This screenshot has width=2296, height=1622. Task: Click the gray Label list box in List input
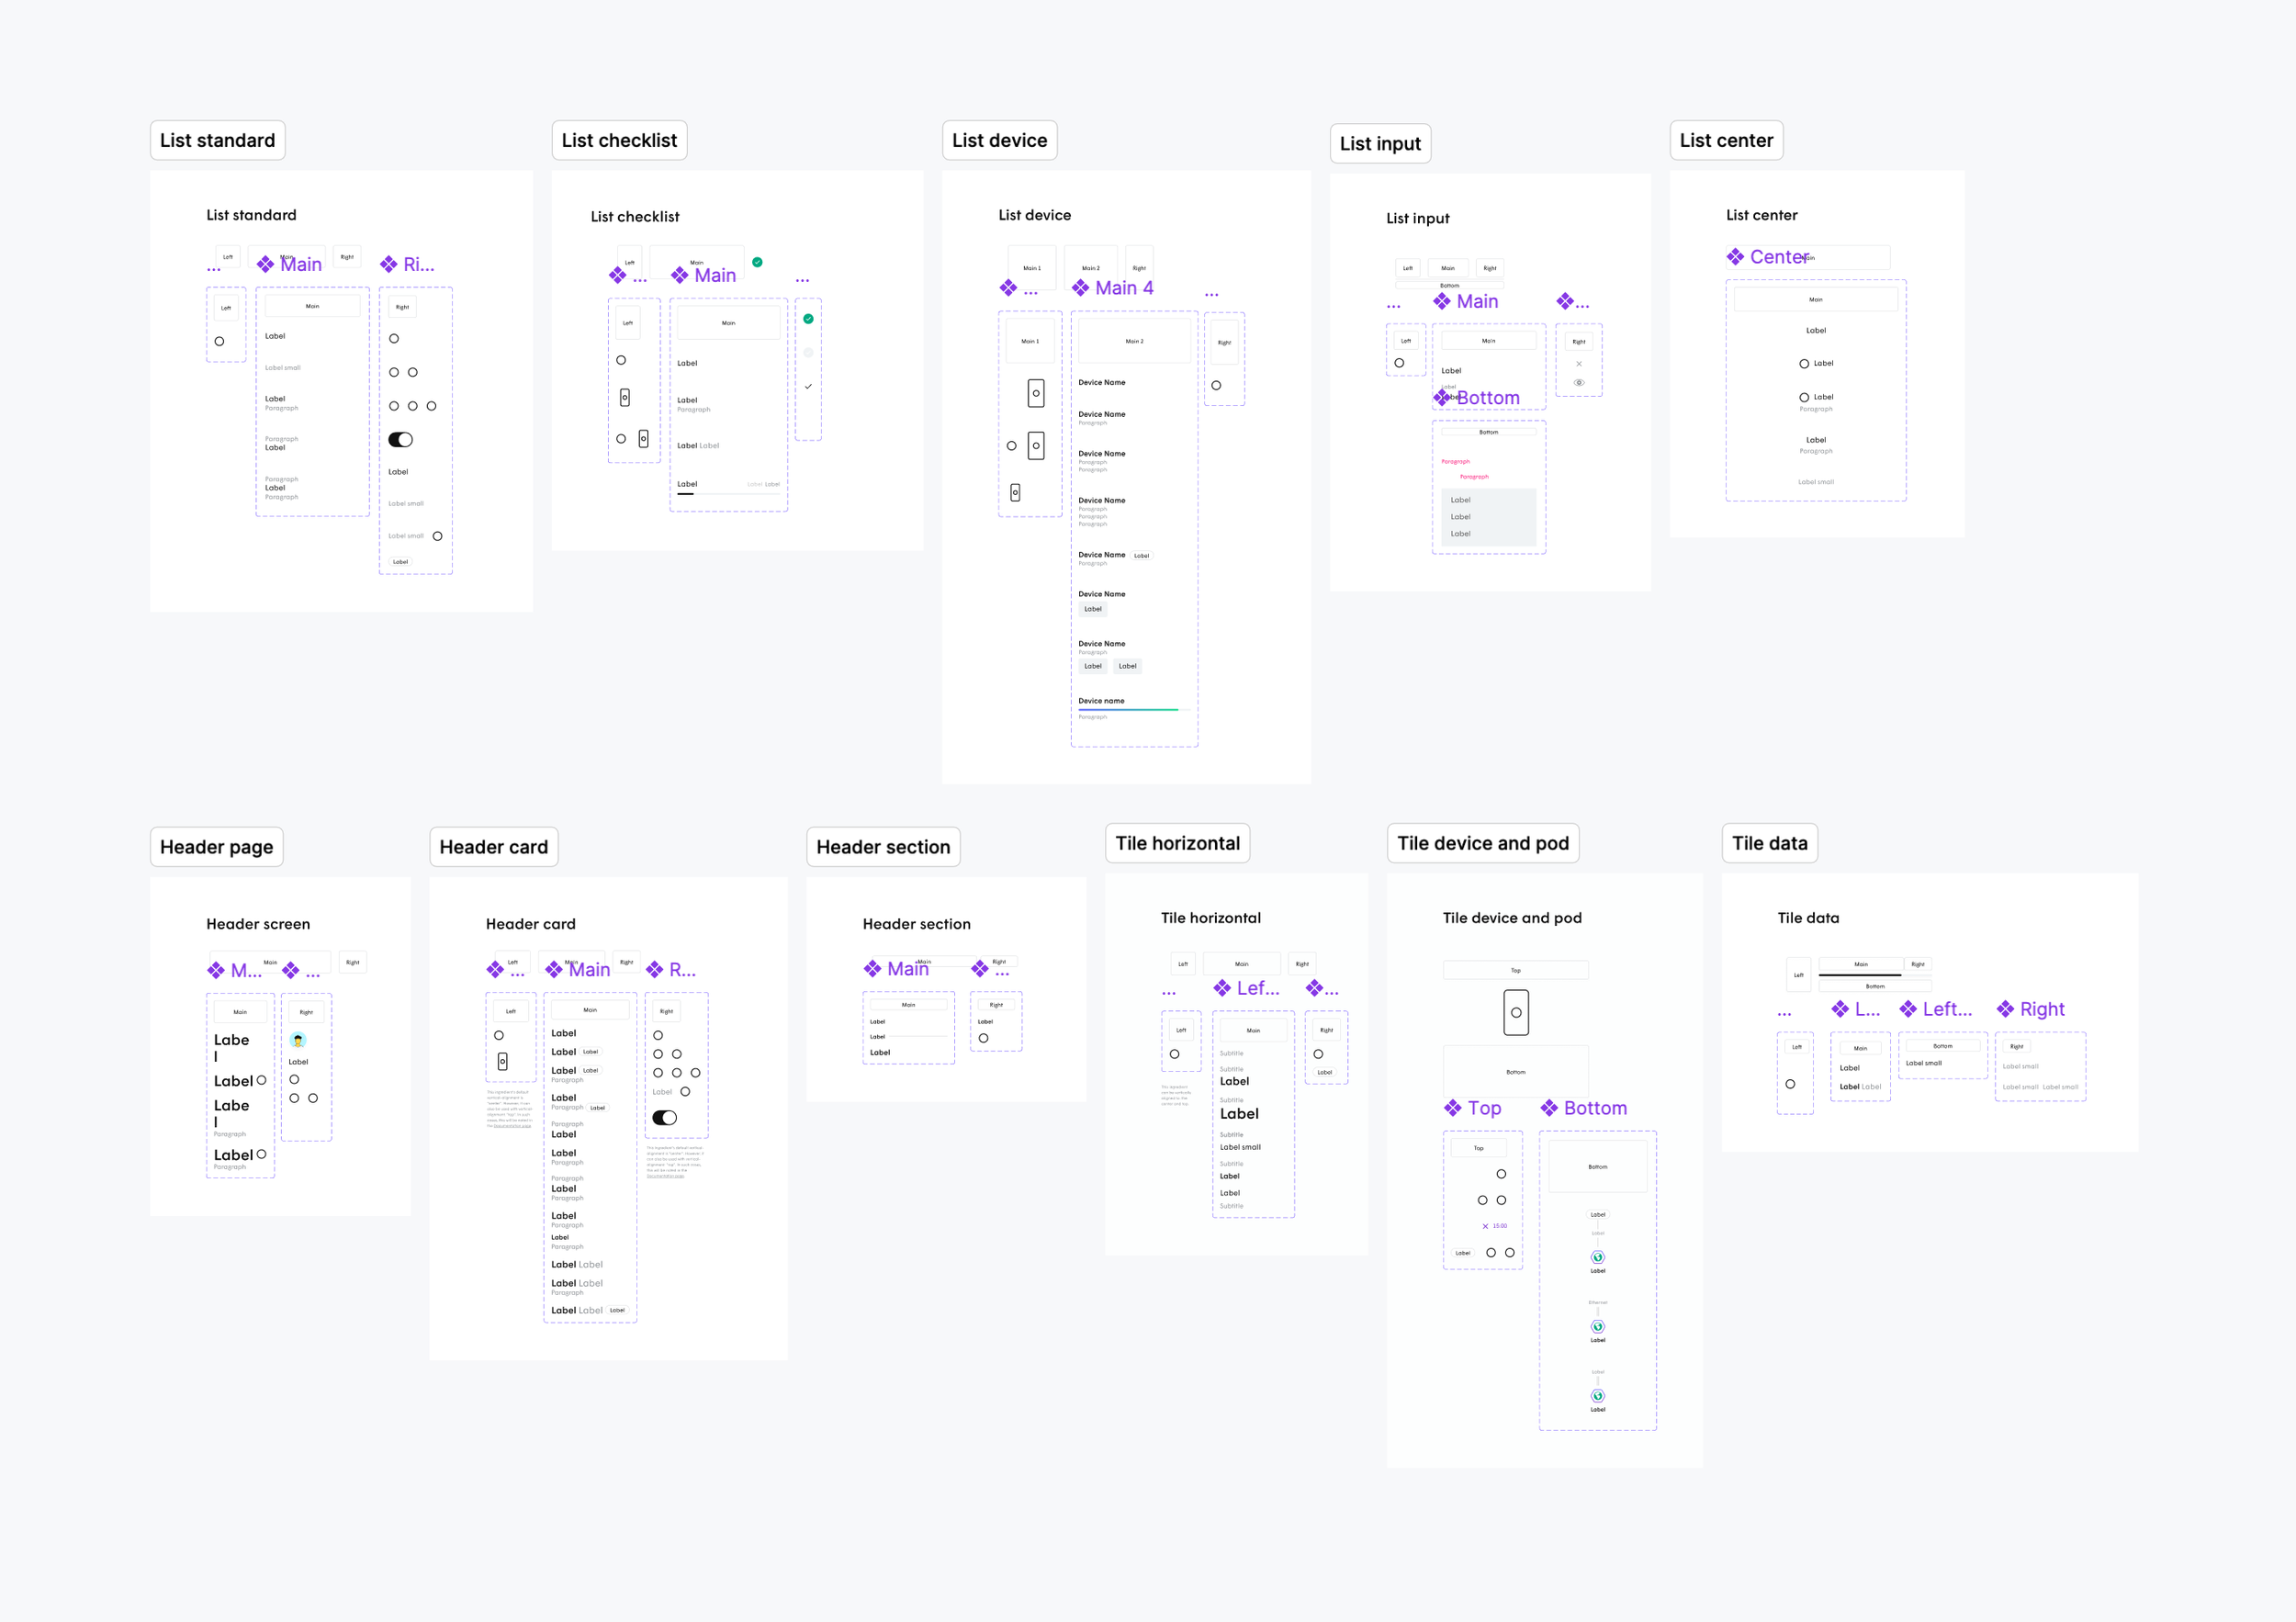click(1489, 517)
